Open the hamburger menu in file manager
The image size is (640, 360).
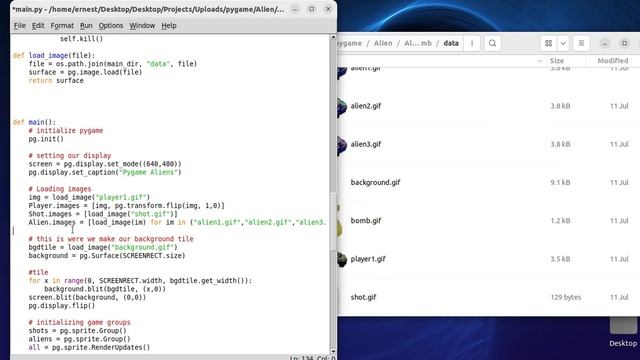point(581,43)
